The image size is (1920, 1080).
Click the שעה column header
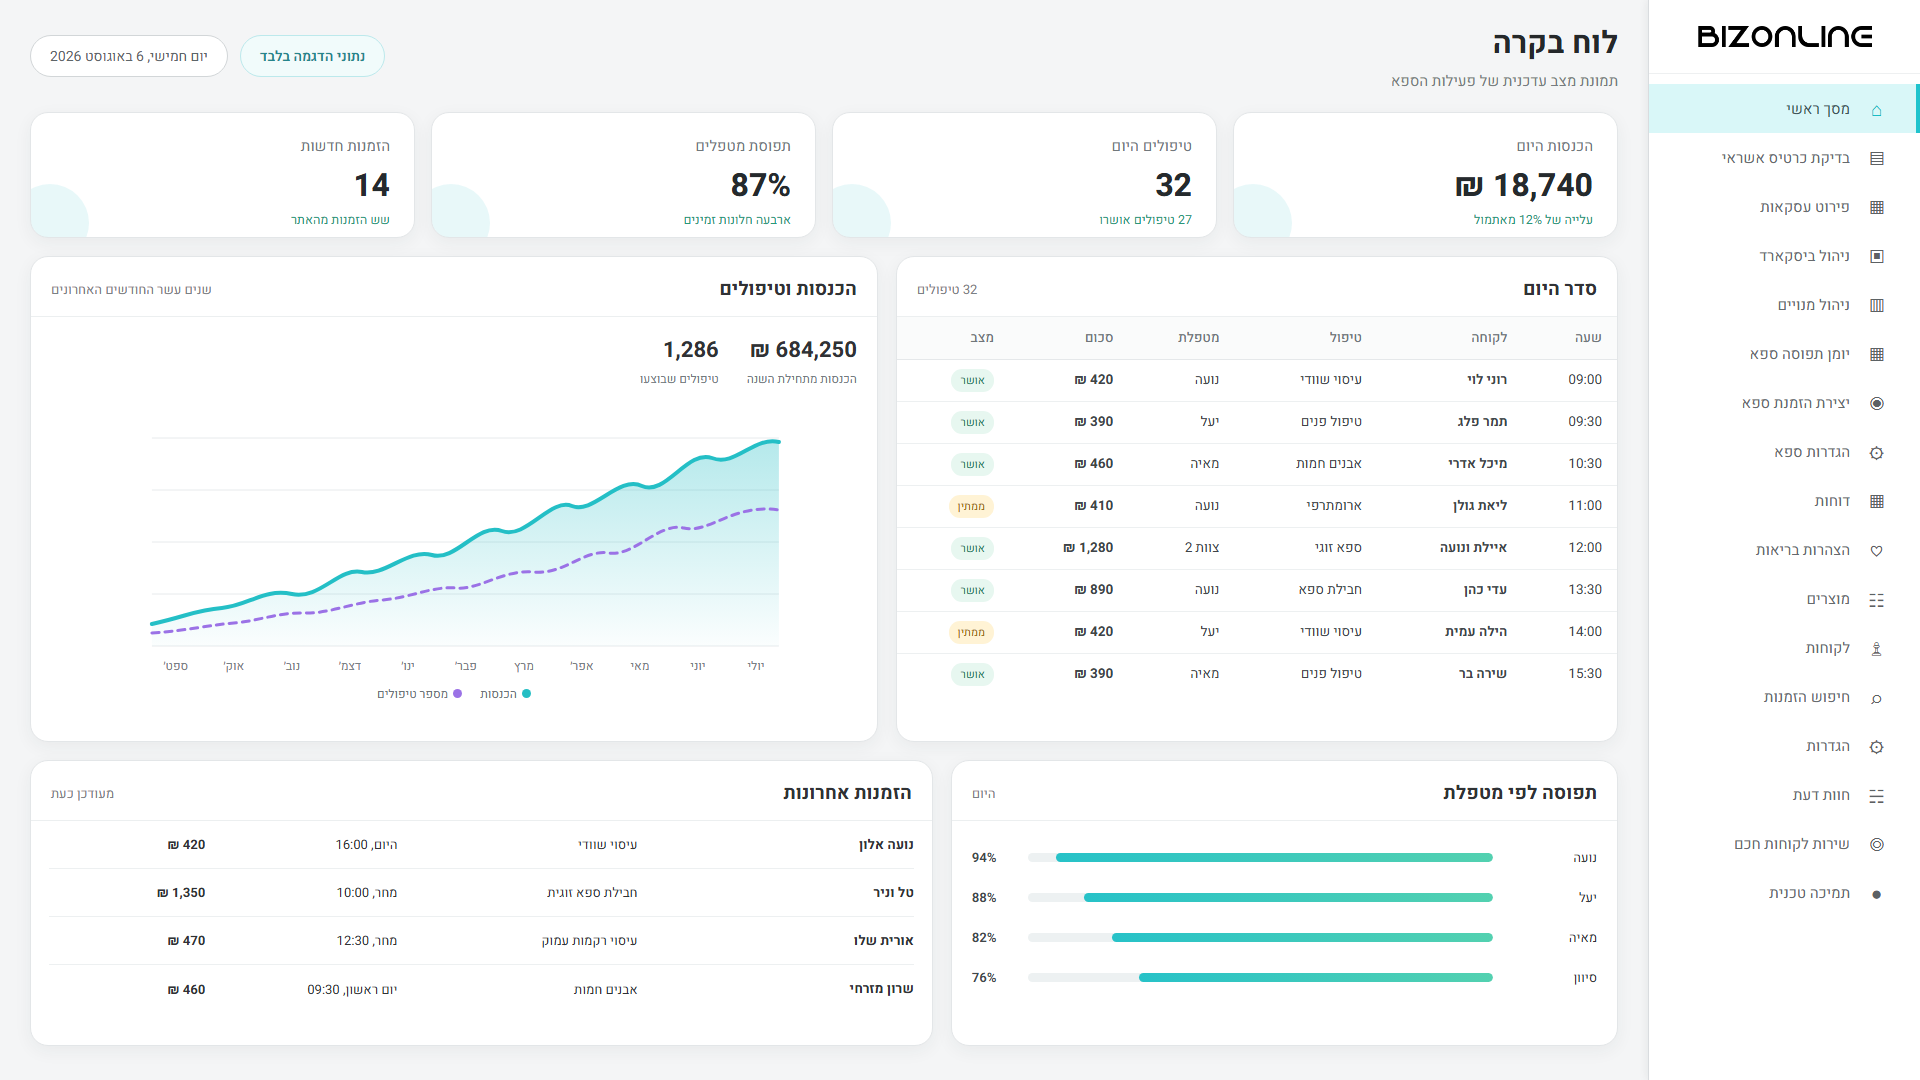coord(1588,338)
